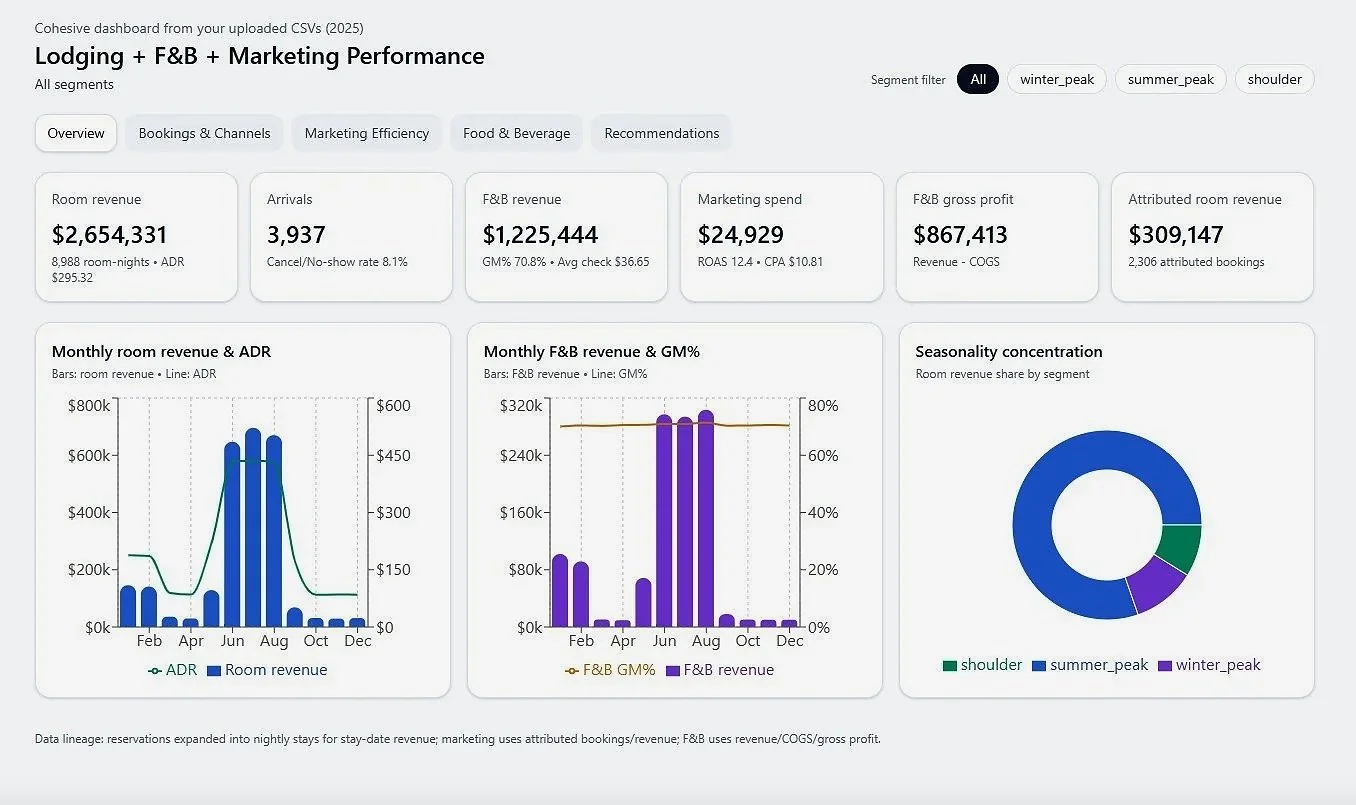Click the Room revenue KPI card
Image resolution: width=1356 pixels, height=805 pixels.
click(x=136, y=237)
